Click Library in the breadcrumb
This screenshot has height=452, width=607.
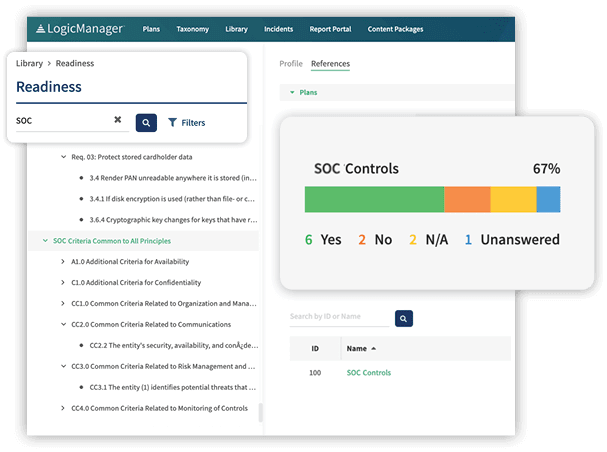pos(29,63)
